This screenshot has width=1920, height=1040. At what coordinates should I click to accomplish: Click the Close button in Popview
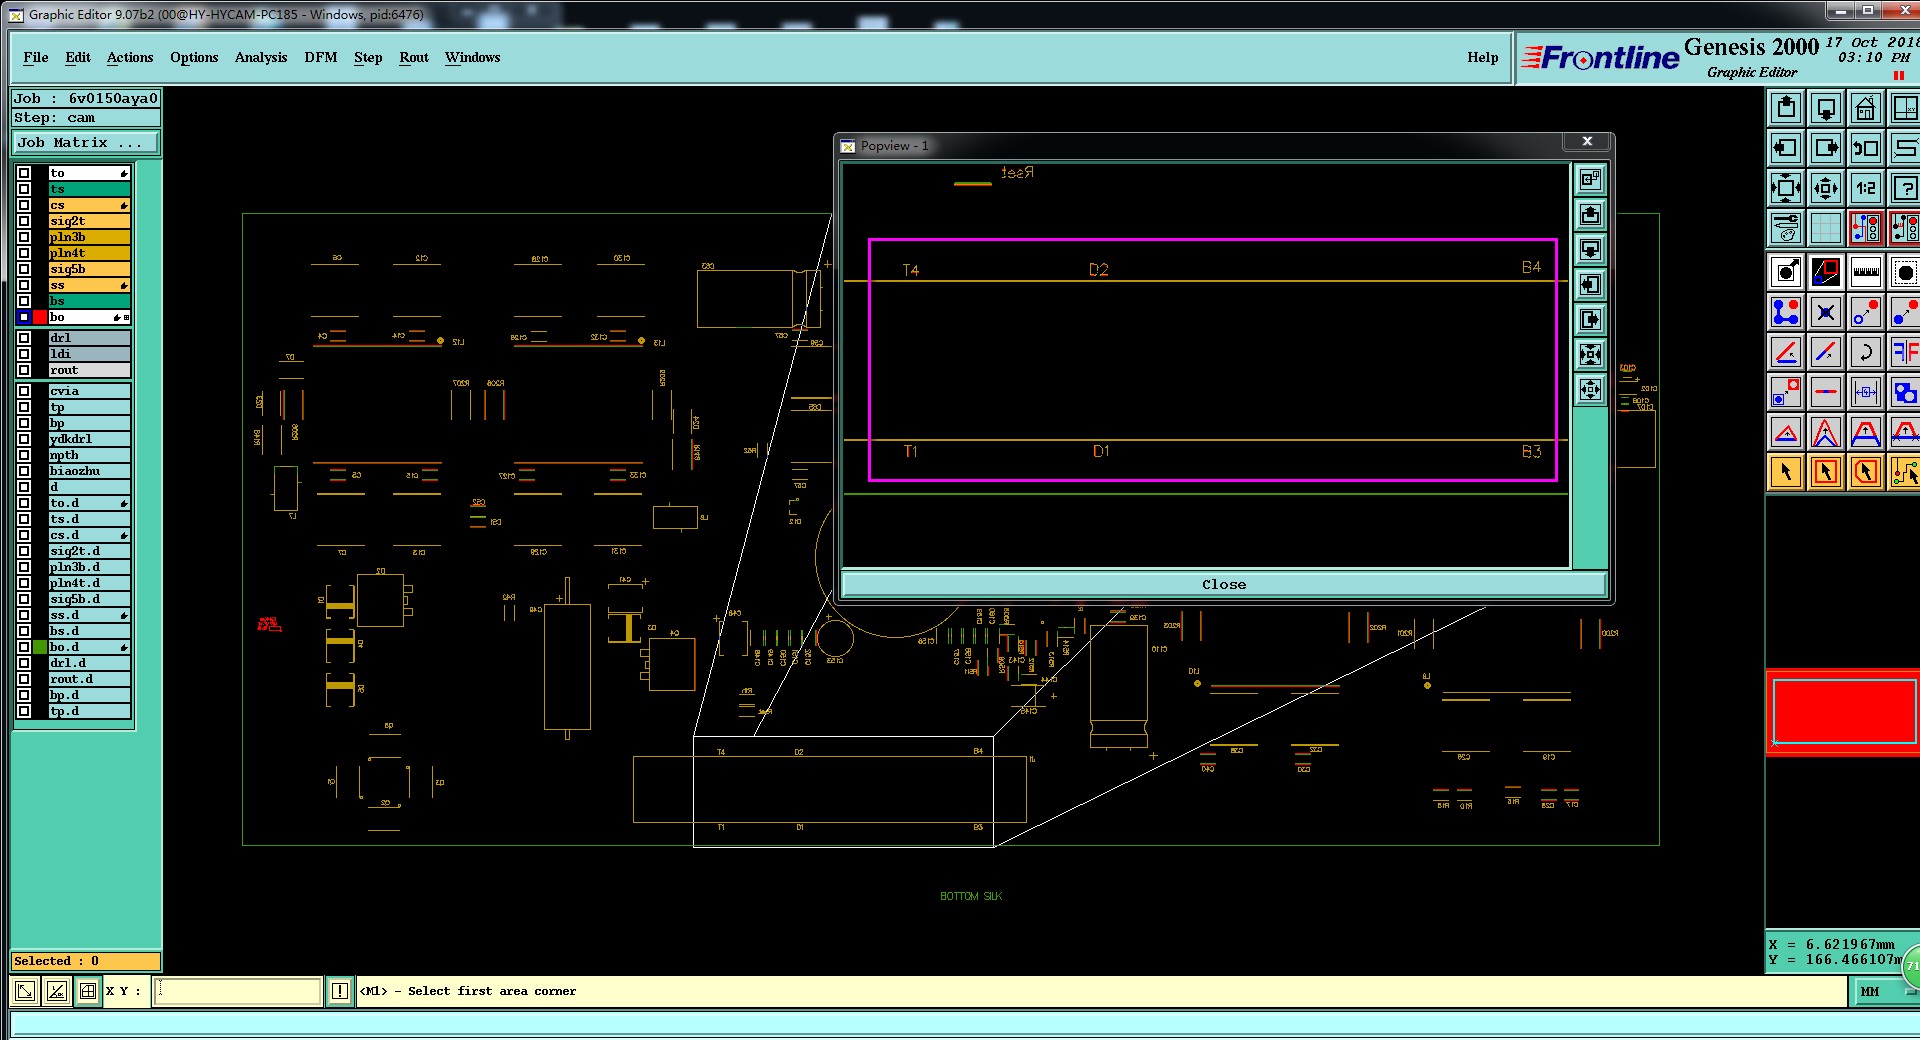(1224, 584)
